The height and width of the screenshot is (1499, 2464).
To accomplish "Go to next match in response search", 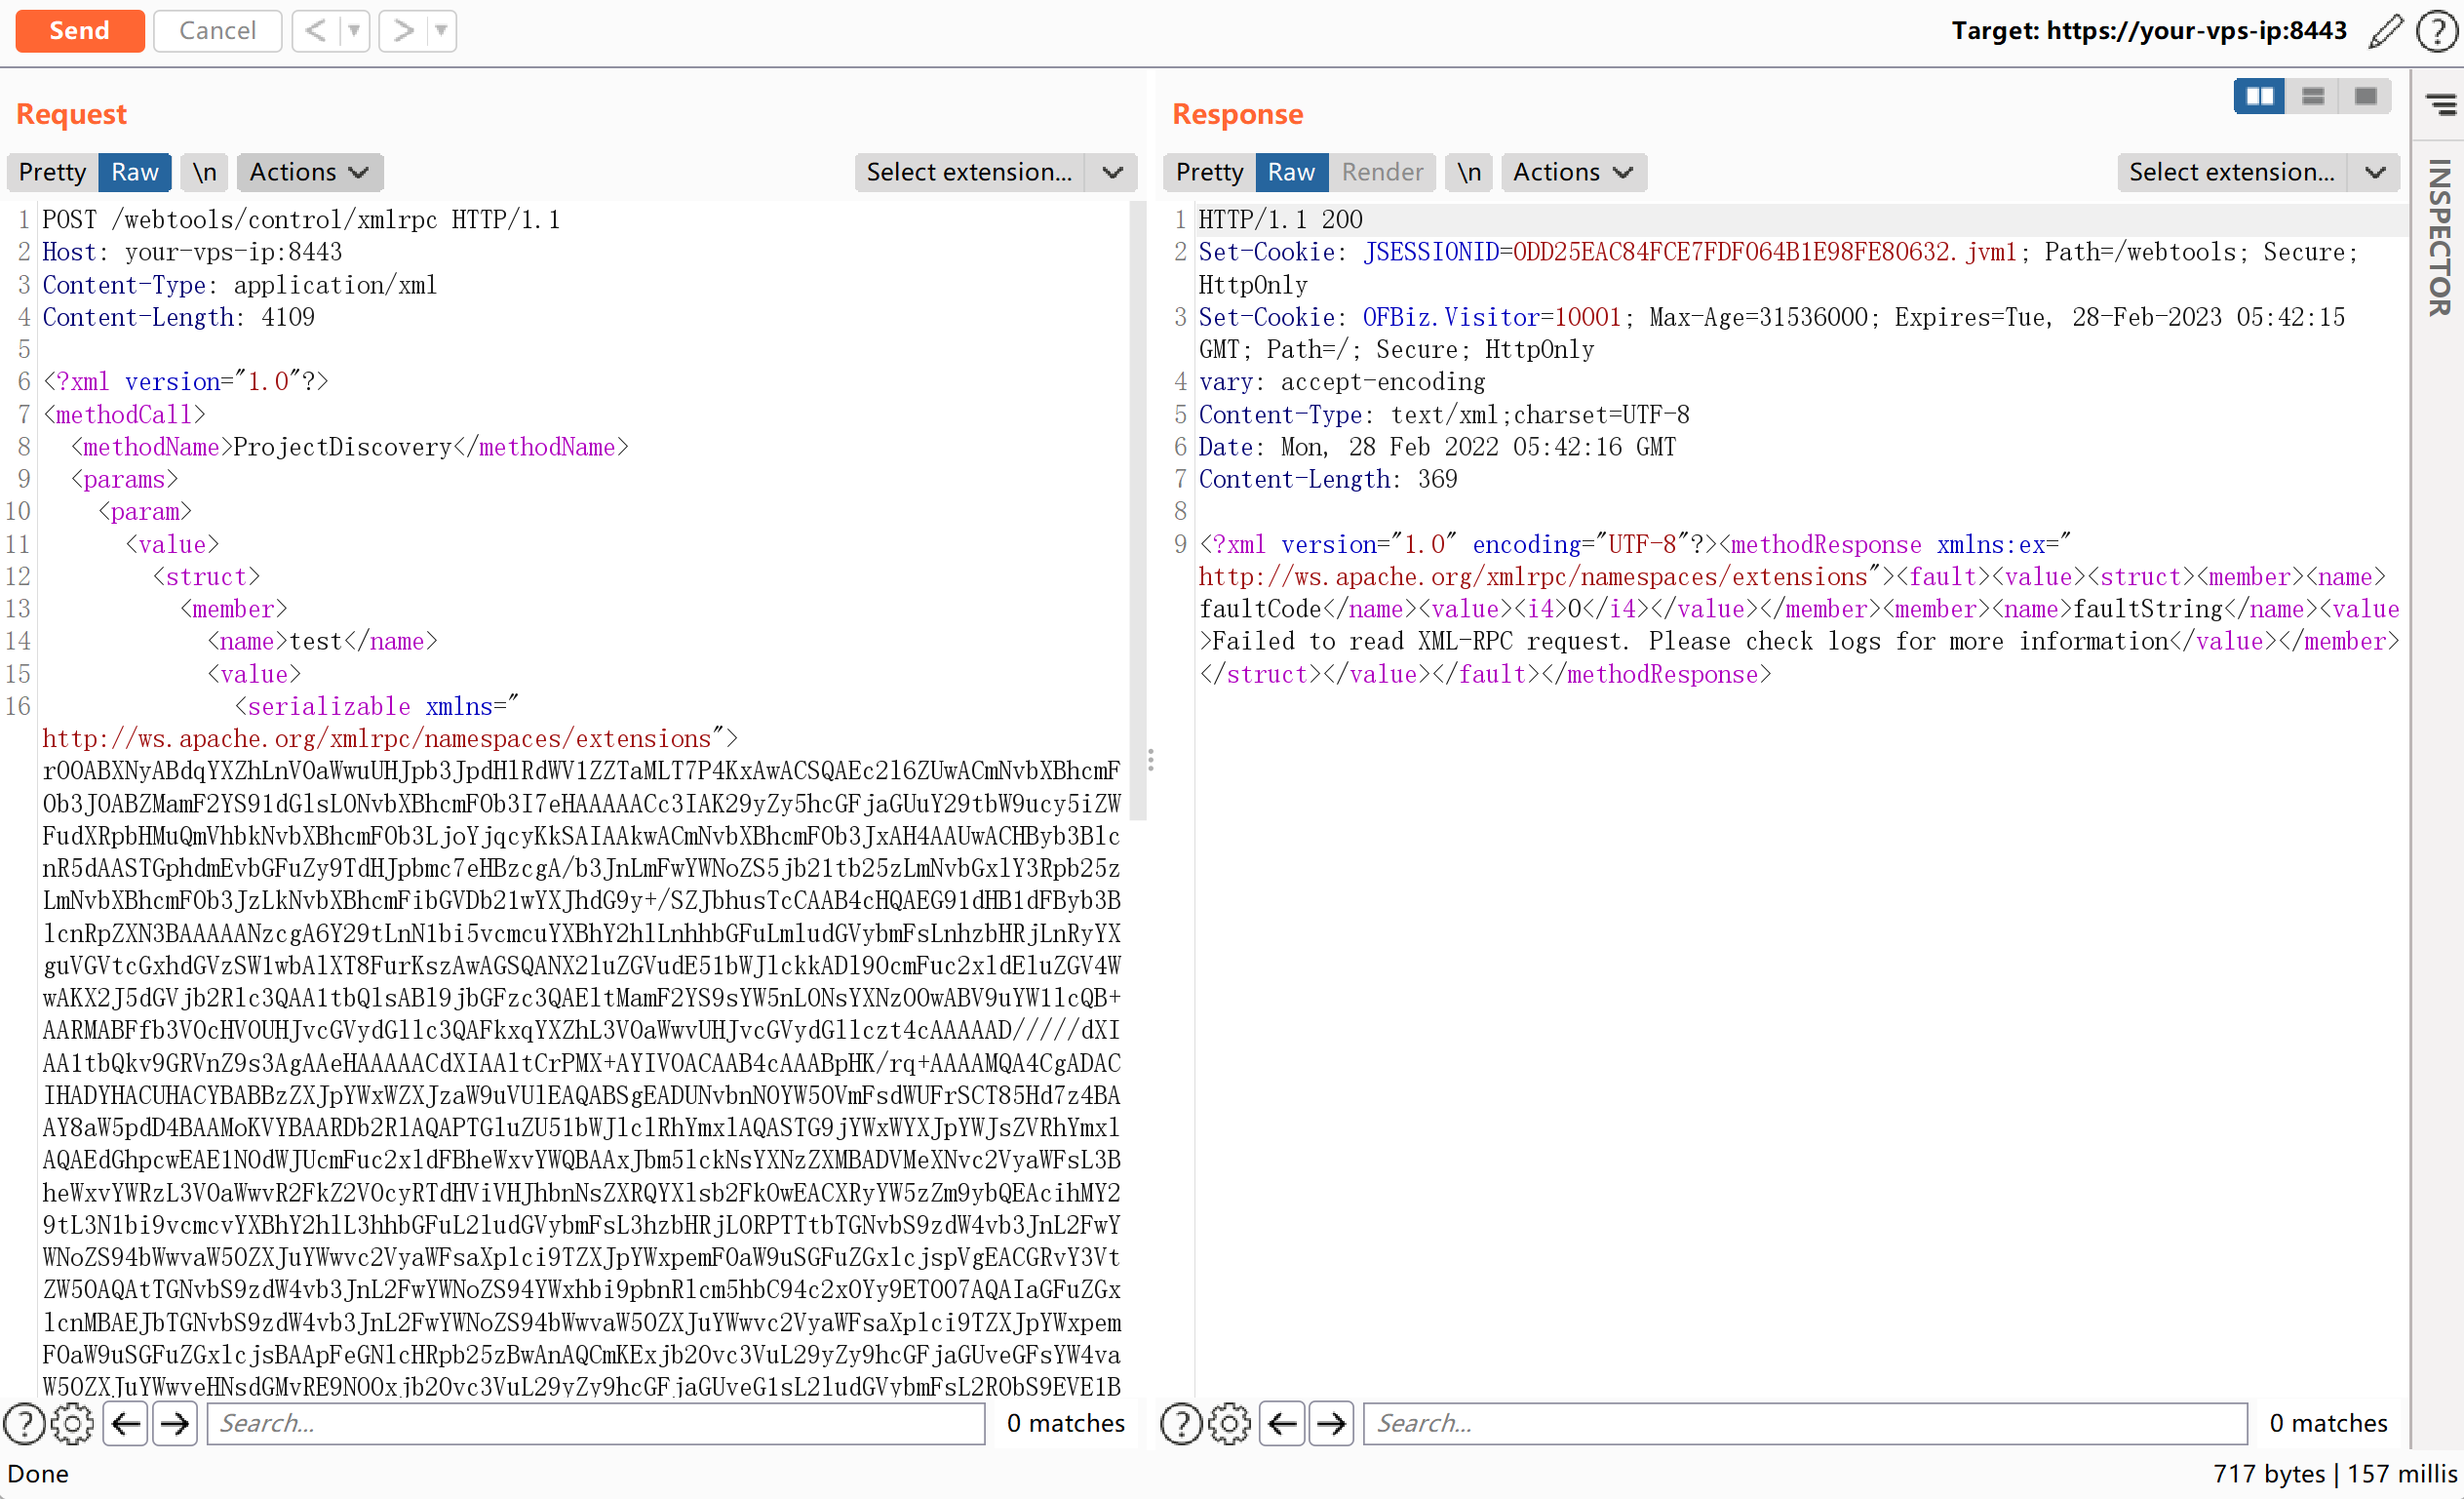I will coord(1331,1423).
